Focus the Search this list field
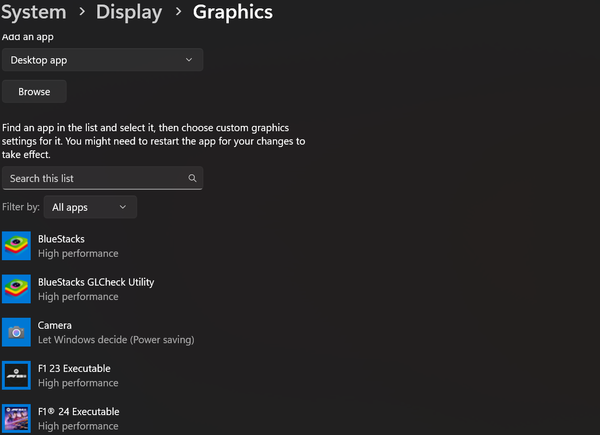This screenshot has width=600, height=435. coord(102,178)
